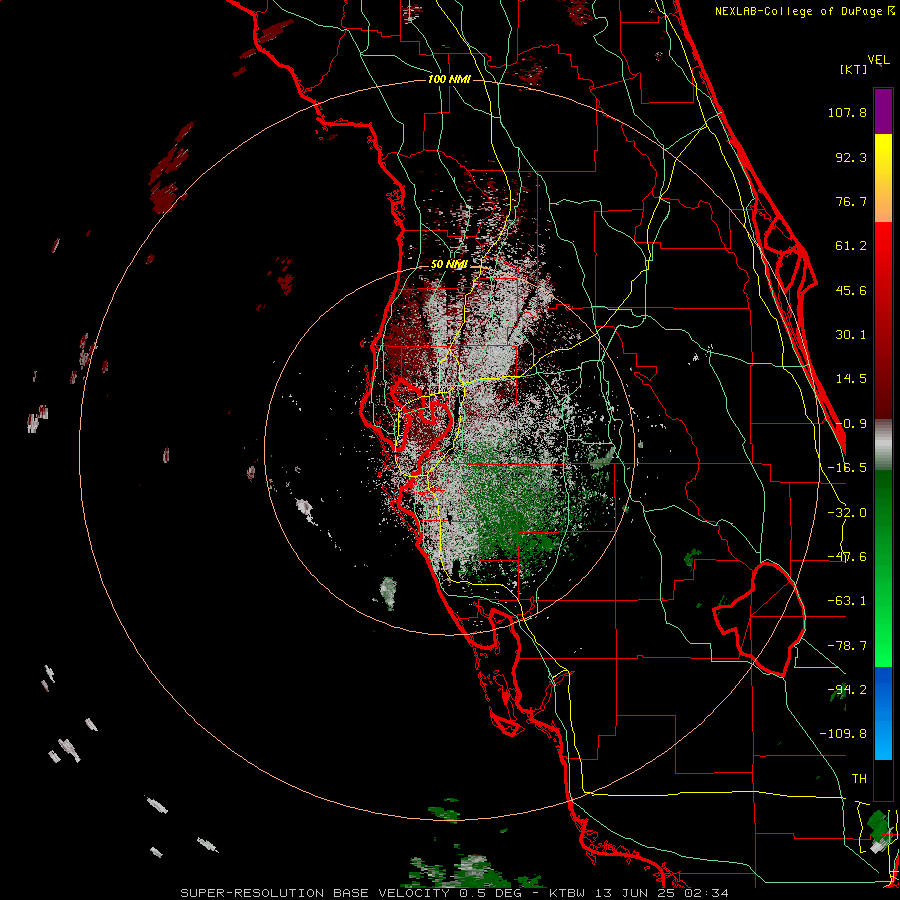The image size is (900, 900).
Task: Pick the gray near-zero segment of the color bar
Action: [883, 445]
